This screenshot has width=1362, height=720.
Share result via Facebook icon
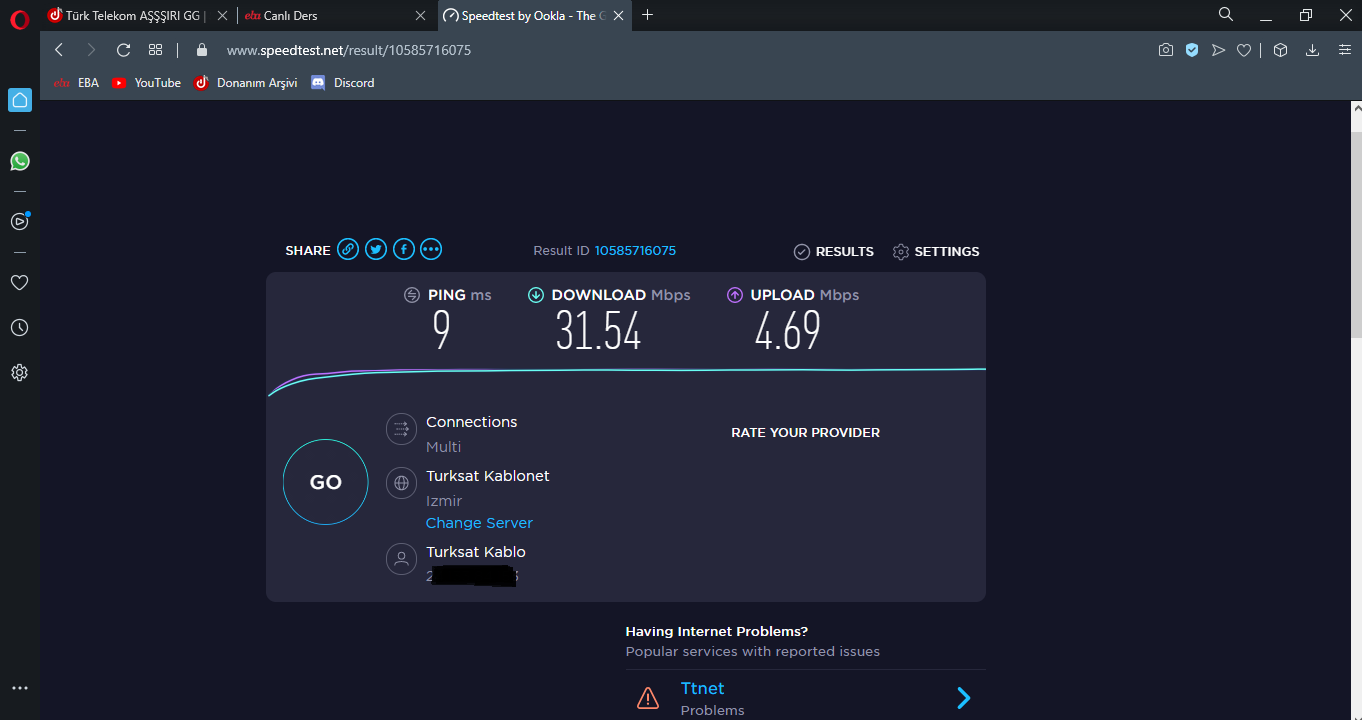pos(403,250)
